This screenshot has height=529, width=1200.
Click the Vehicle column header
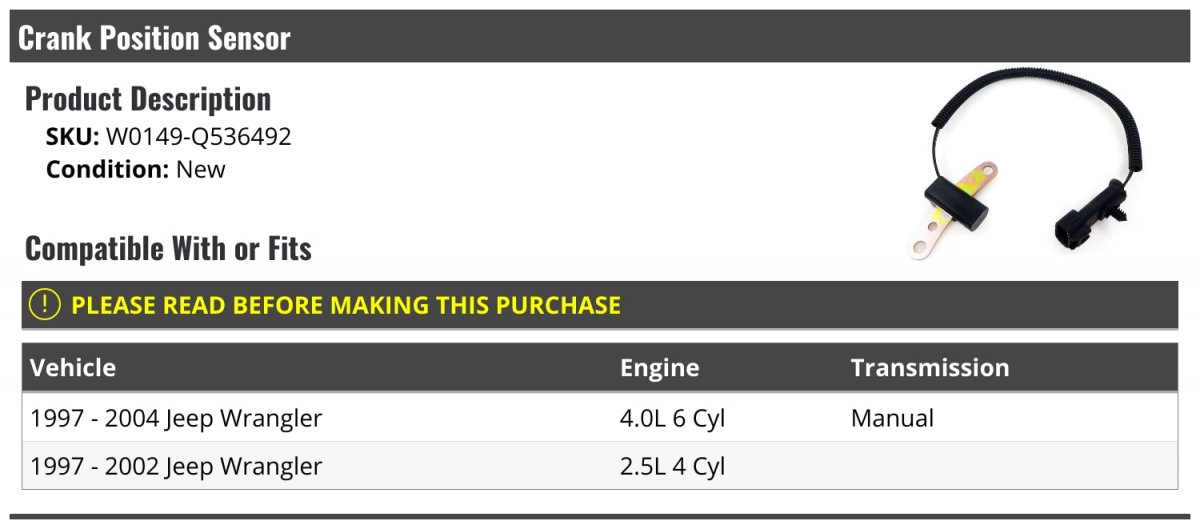(73, 367)
